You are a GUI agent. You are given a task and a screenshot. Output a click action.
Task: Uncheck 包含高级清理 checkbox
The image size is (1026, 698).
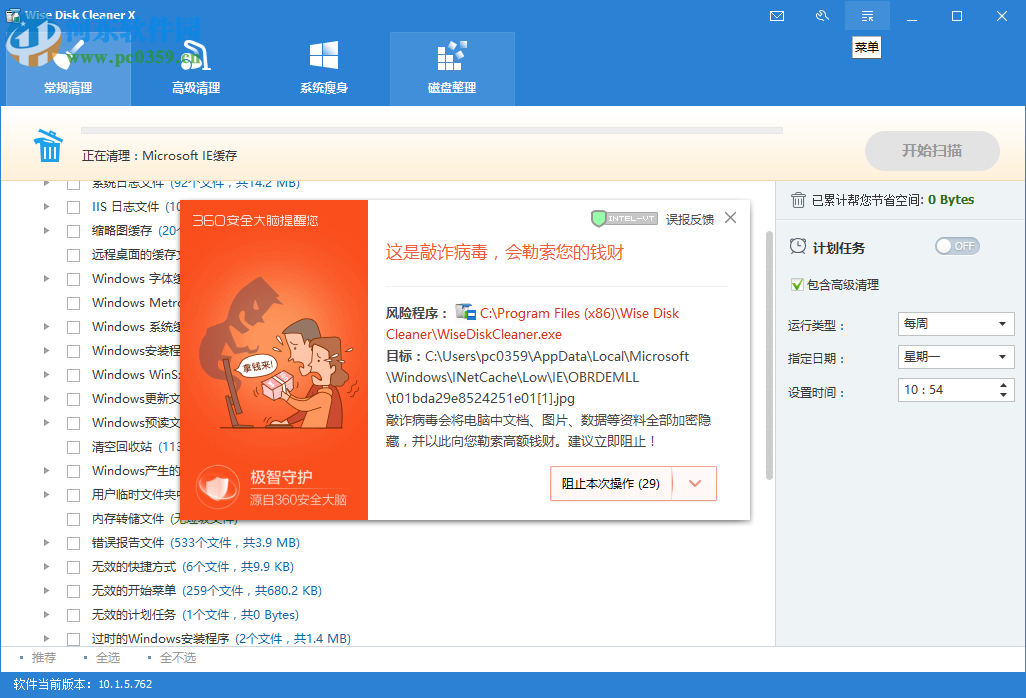(797, 285)
